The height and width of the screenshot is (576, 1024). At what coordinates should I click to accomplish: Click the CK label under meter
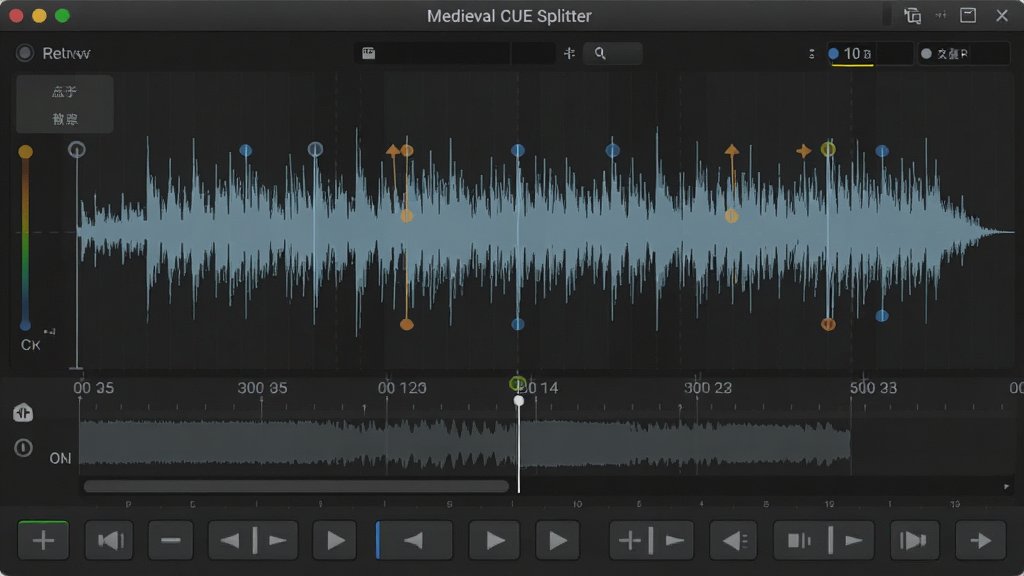click(x=31, y=345)
